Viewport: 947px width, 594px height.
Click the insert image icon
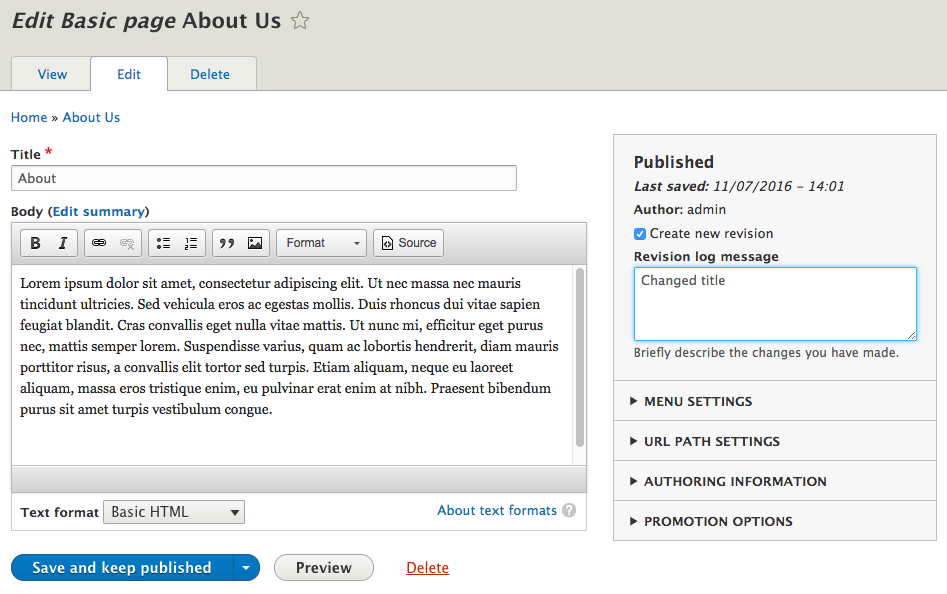(255, 243)
